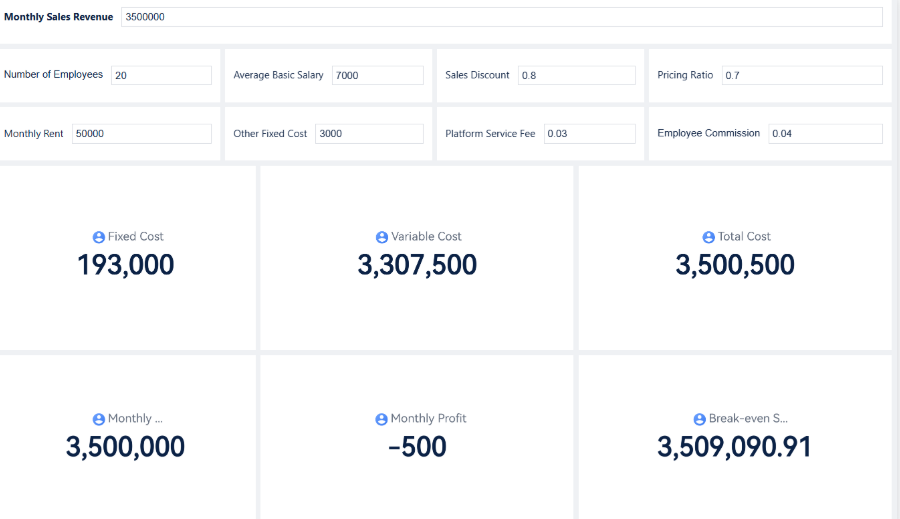Click the Other Fixed Cost field
Viewport: 900px width, 519px height.
(369, 133)
